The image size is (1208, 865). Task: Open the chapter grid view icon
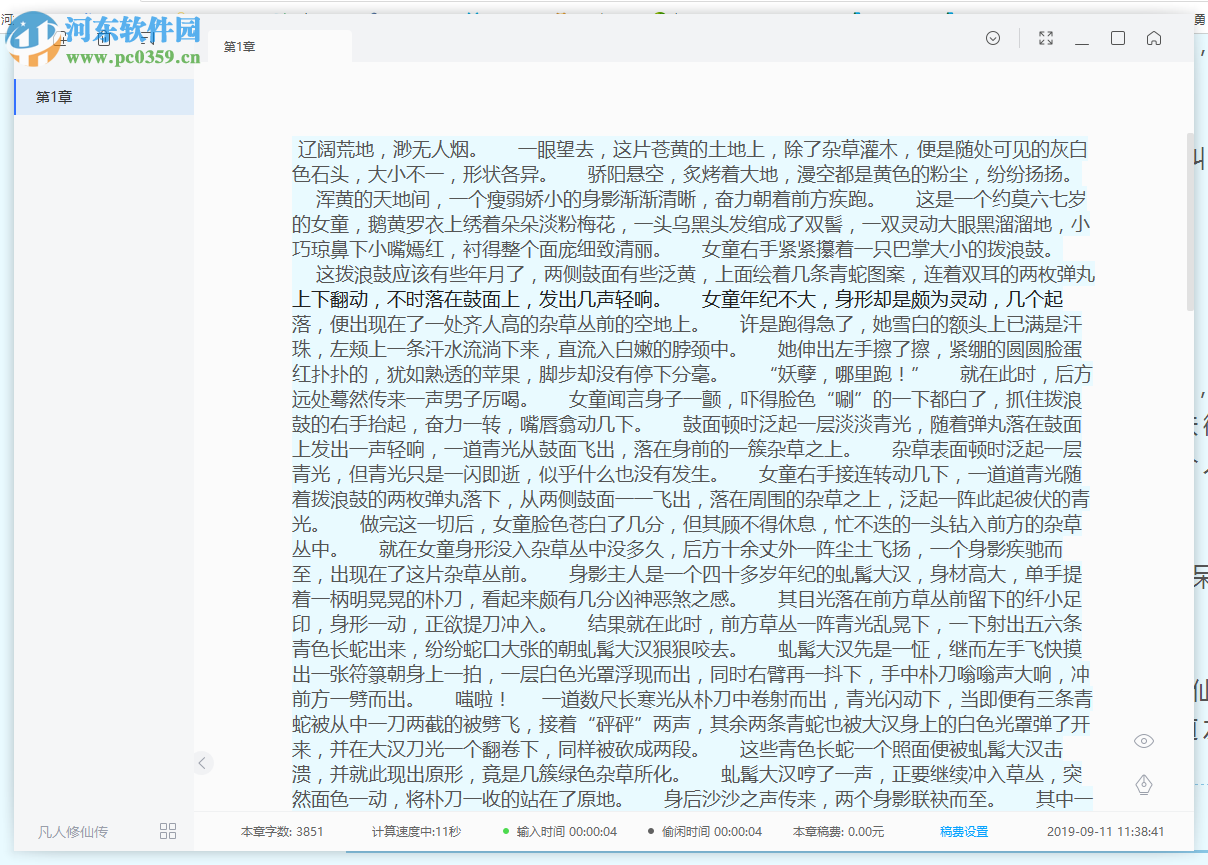168,830
